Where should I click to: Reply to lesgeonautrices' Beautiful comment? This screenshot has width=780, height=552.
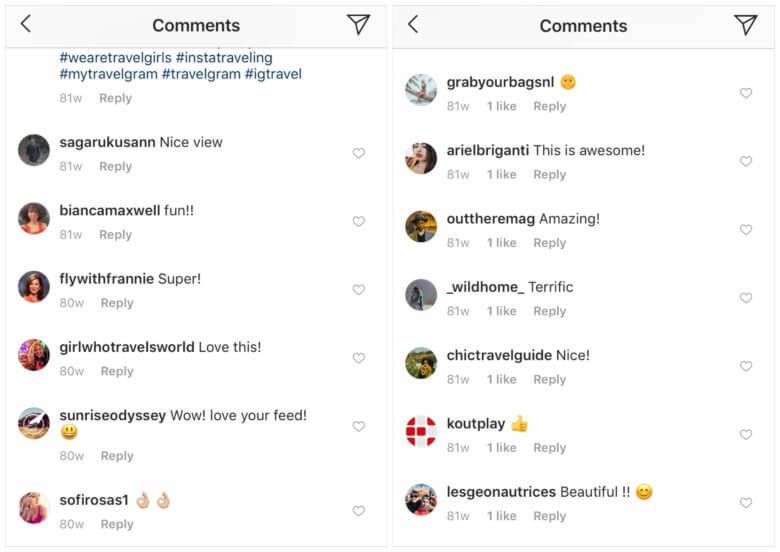pos(549,516)
